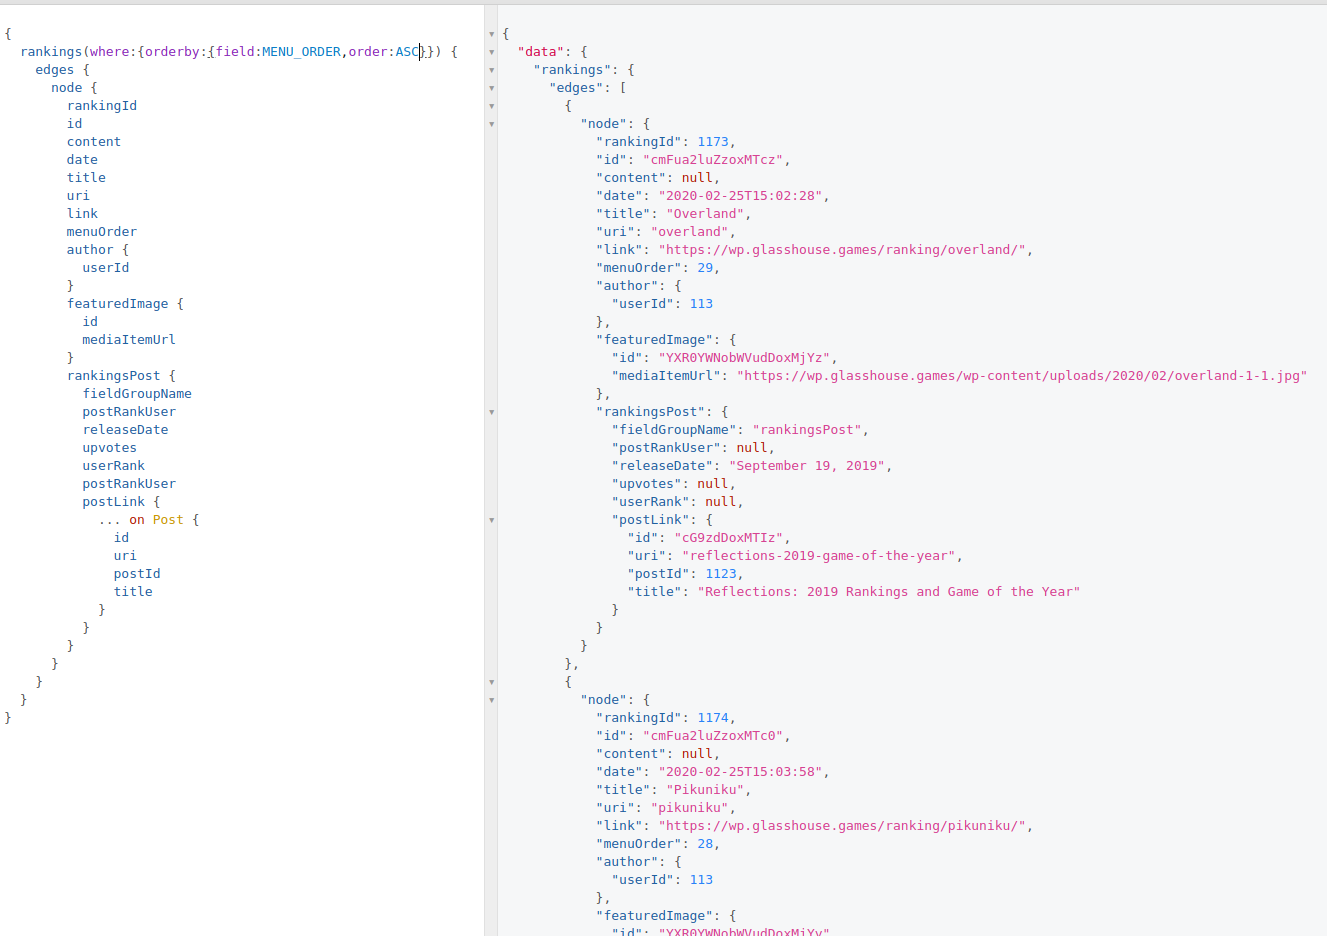
Task: Click the fieldGroupName field in the query
Action: point(137,394)
